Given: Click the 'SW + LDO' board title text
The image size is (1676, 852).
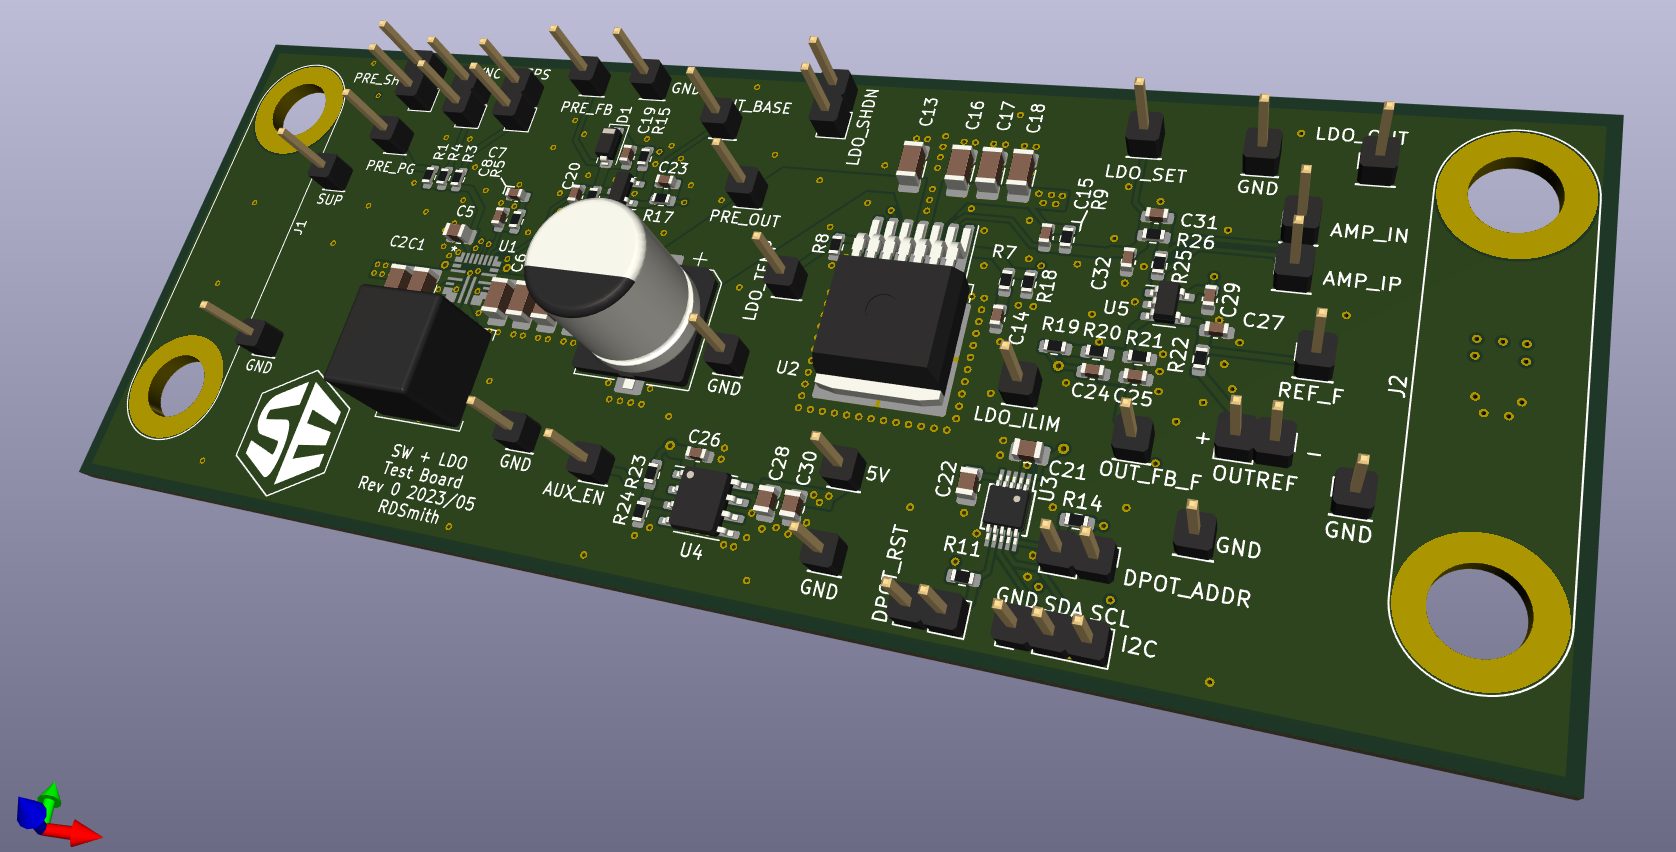Looking at the screenshot, I should point(429,456).
